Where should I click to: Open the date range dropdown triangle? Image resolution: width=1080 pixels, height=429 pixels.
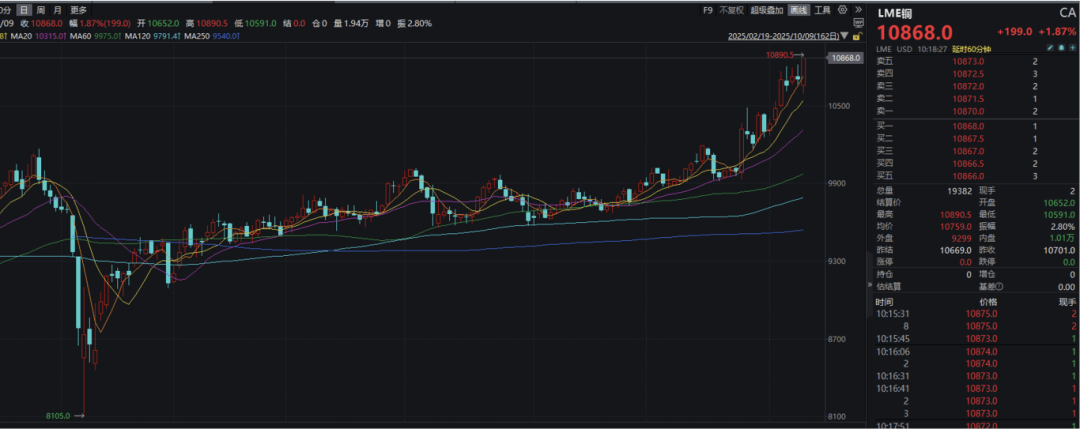(x=844, y=36)
